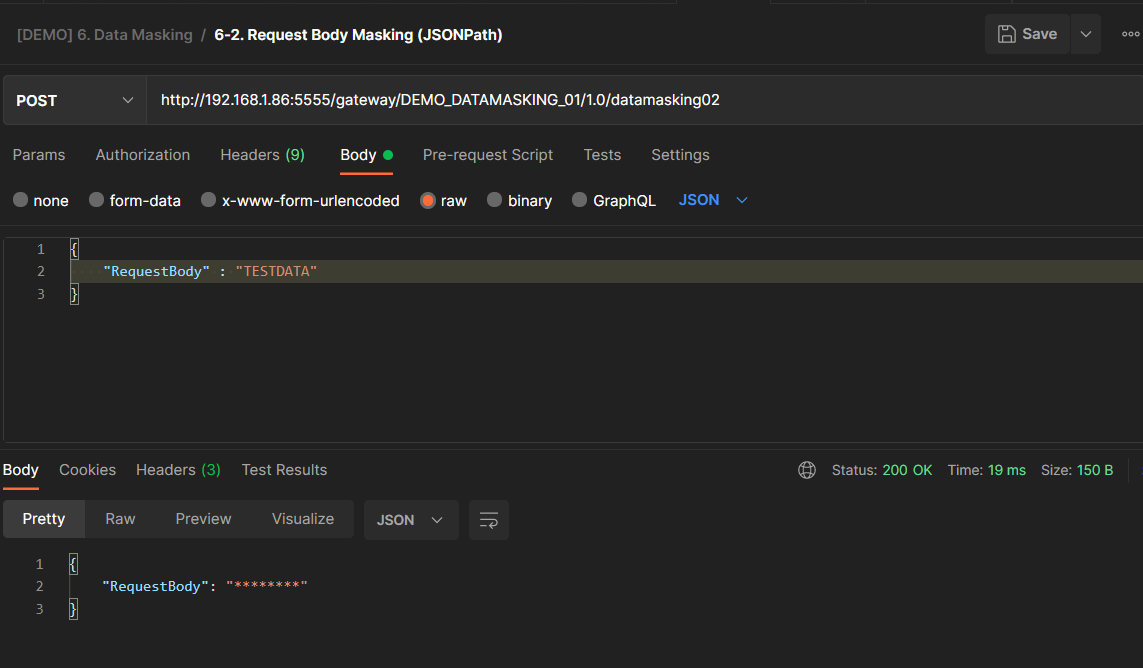View the response Test Results tab
1143x668 pixels.
click(284, 470)
